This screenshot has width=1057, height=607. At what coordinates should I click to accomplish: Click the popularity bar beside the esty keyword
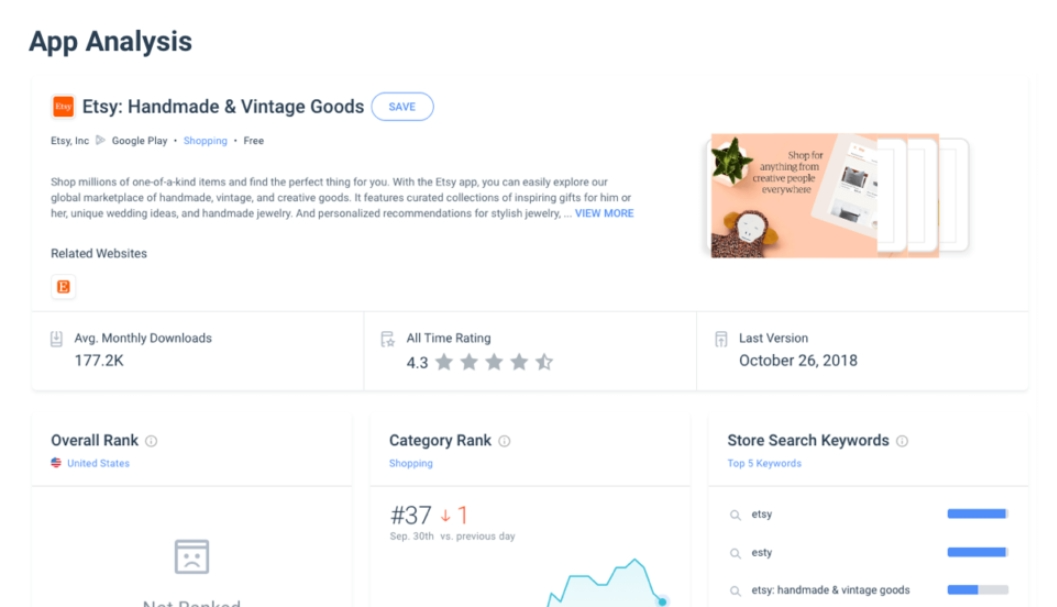[x=976, y=550]
